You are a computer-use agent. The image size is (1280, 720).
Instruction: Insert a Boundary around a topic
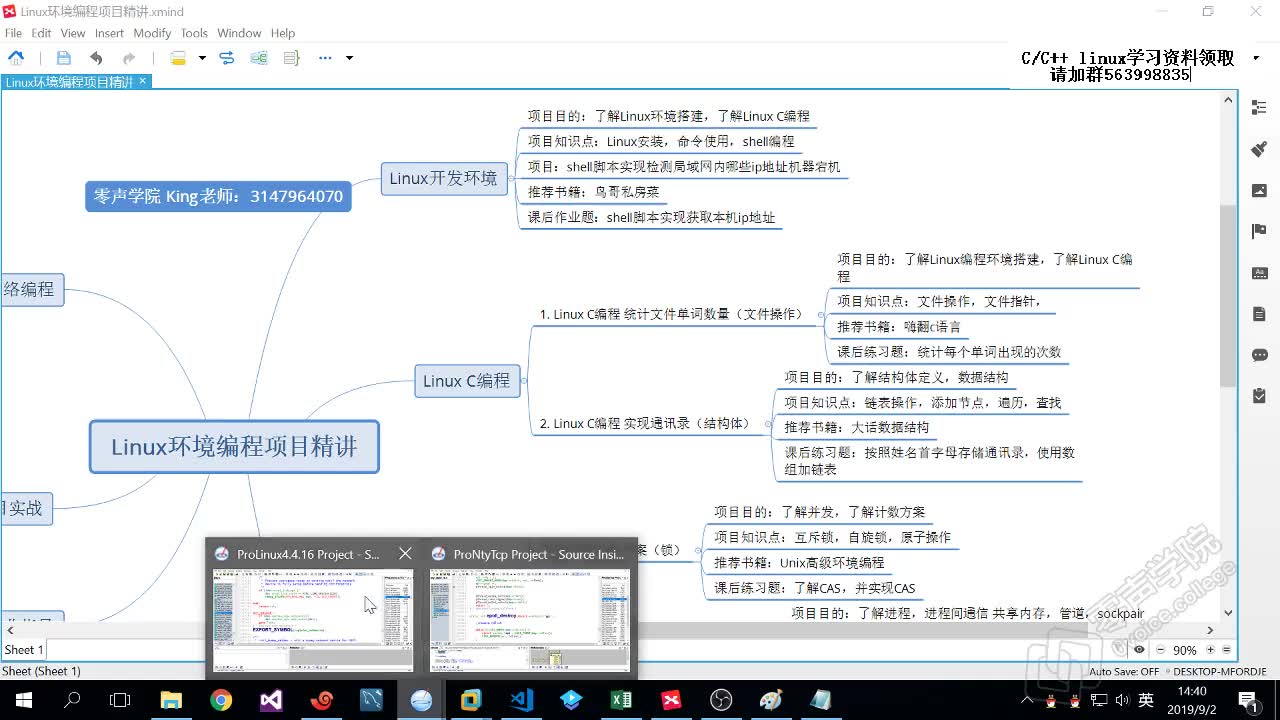[258, 58]
